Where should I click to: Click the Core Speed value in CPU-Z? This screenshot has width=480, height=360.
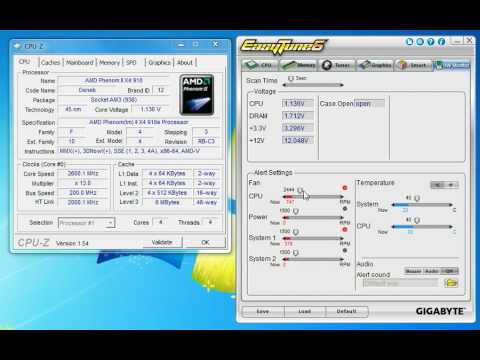[x=83, y=173]
